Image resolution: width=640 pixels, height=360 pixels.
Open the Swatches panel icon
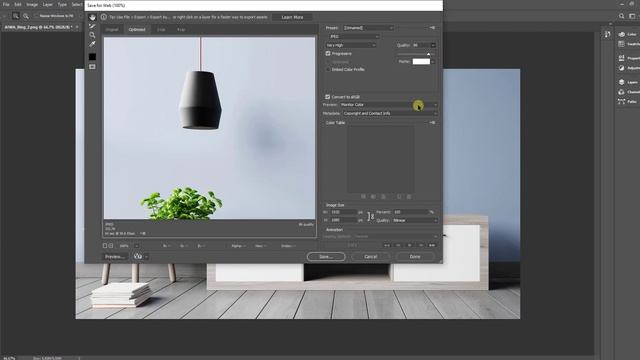tap(622, 44)
